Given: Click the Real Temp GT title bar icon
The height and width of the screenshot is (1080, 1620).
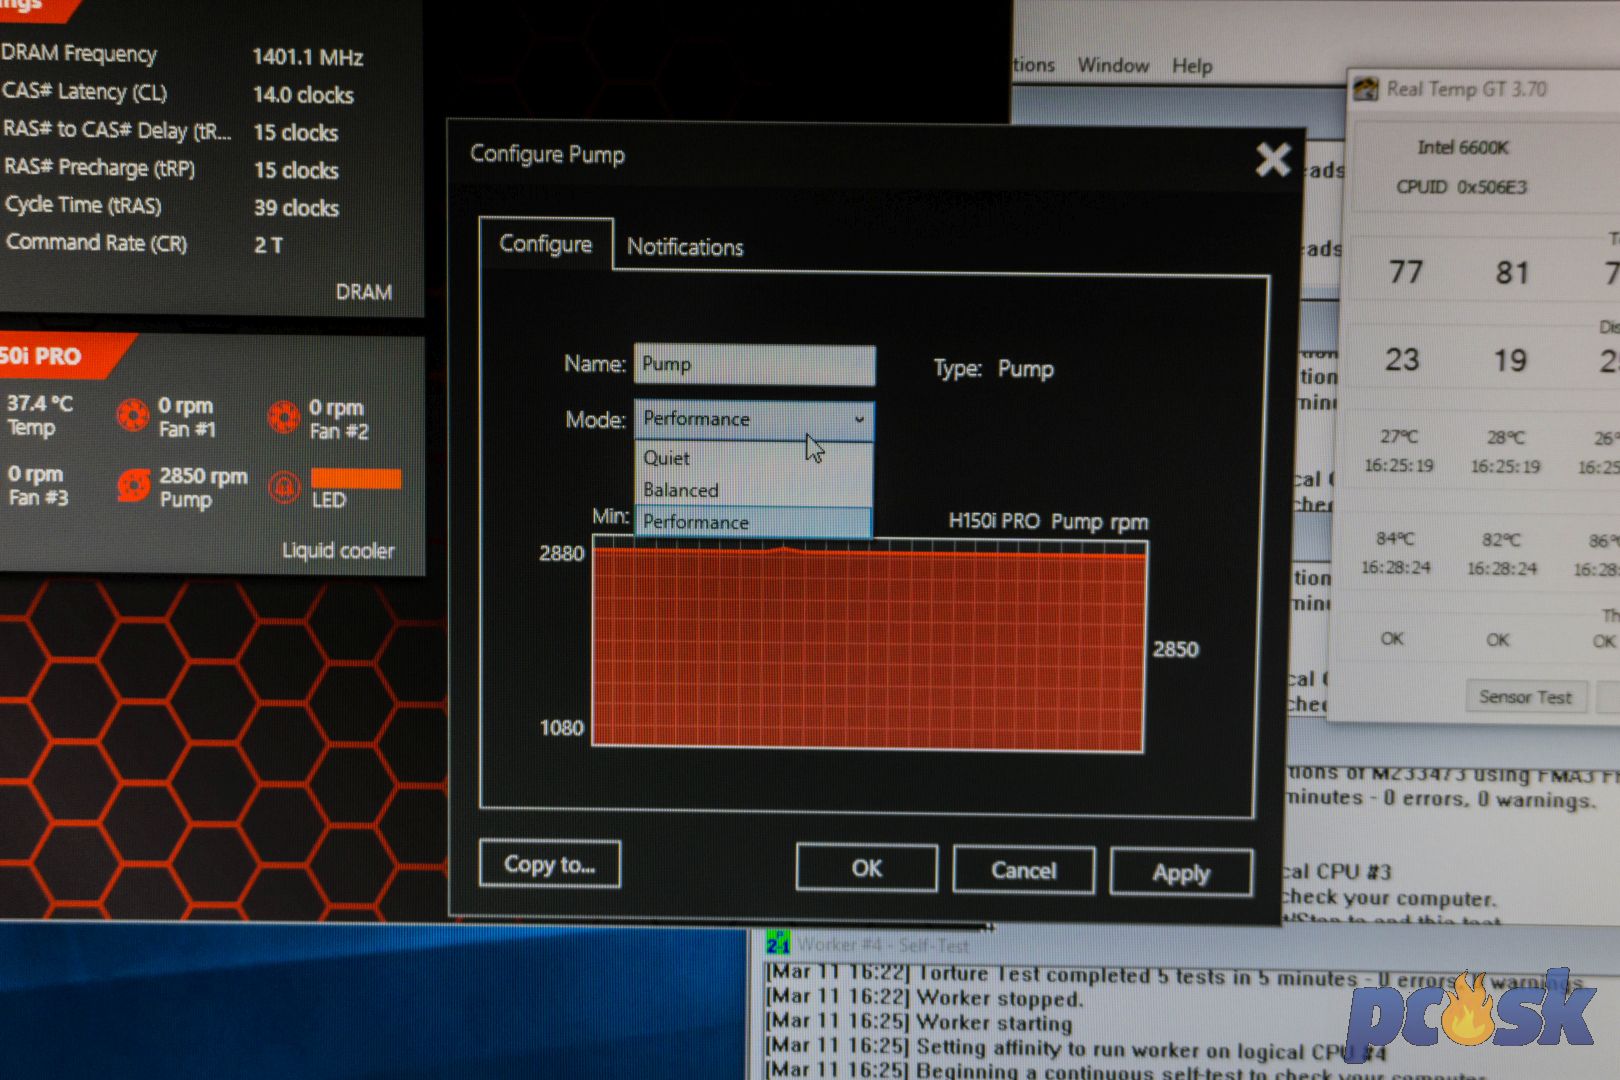Looking at the screenshot, I should click(1366, 89).
